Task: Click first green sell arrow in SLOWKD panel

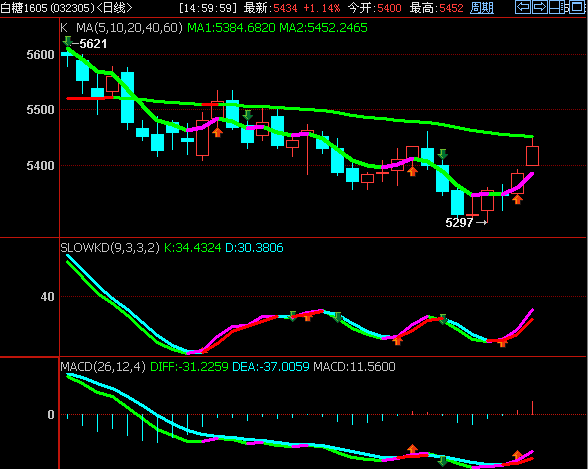Action: 292,316
